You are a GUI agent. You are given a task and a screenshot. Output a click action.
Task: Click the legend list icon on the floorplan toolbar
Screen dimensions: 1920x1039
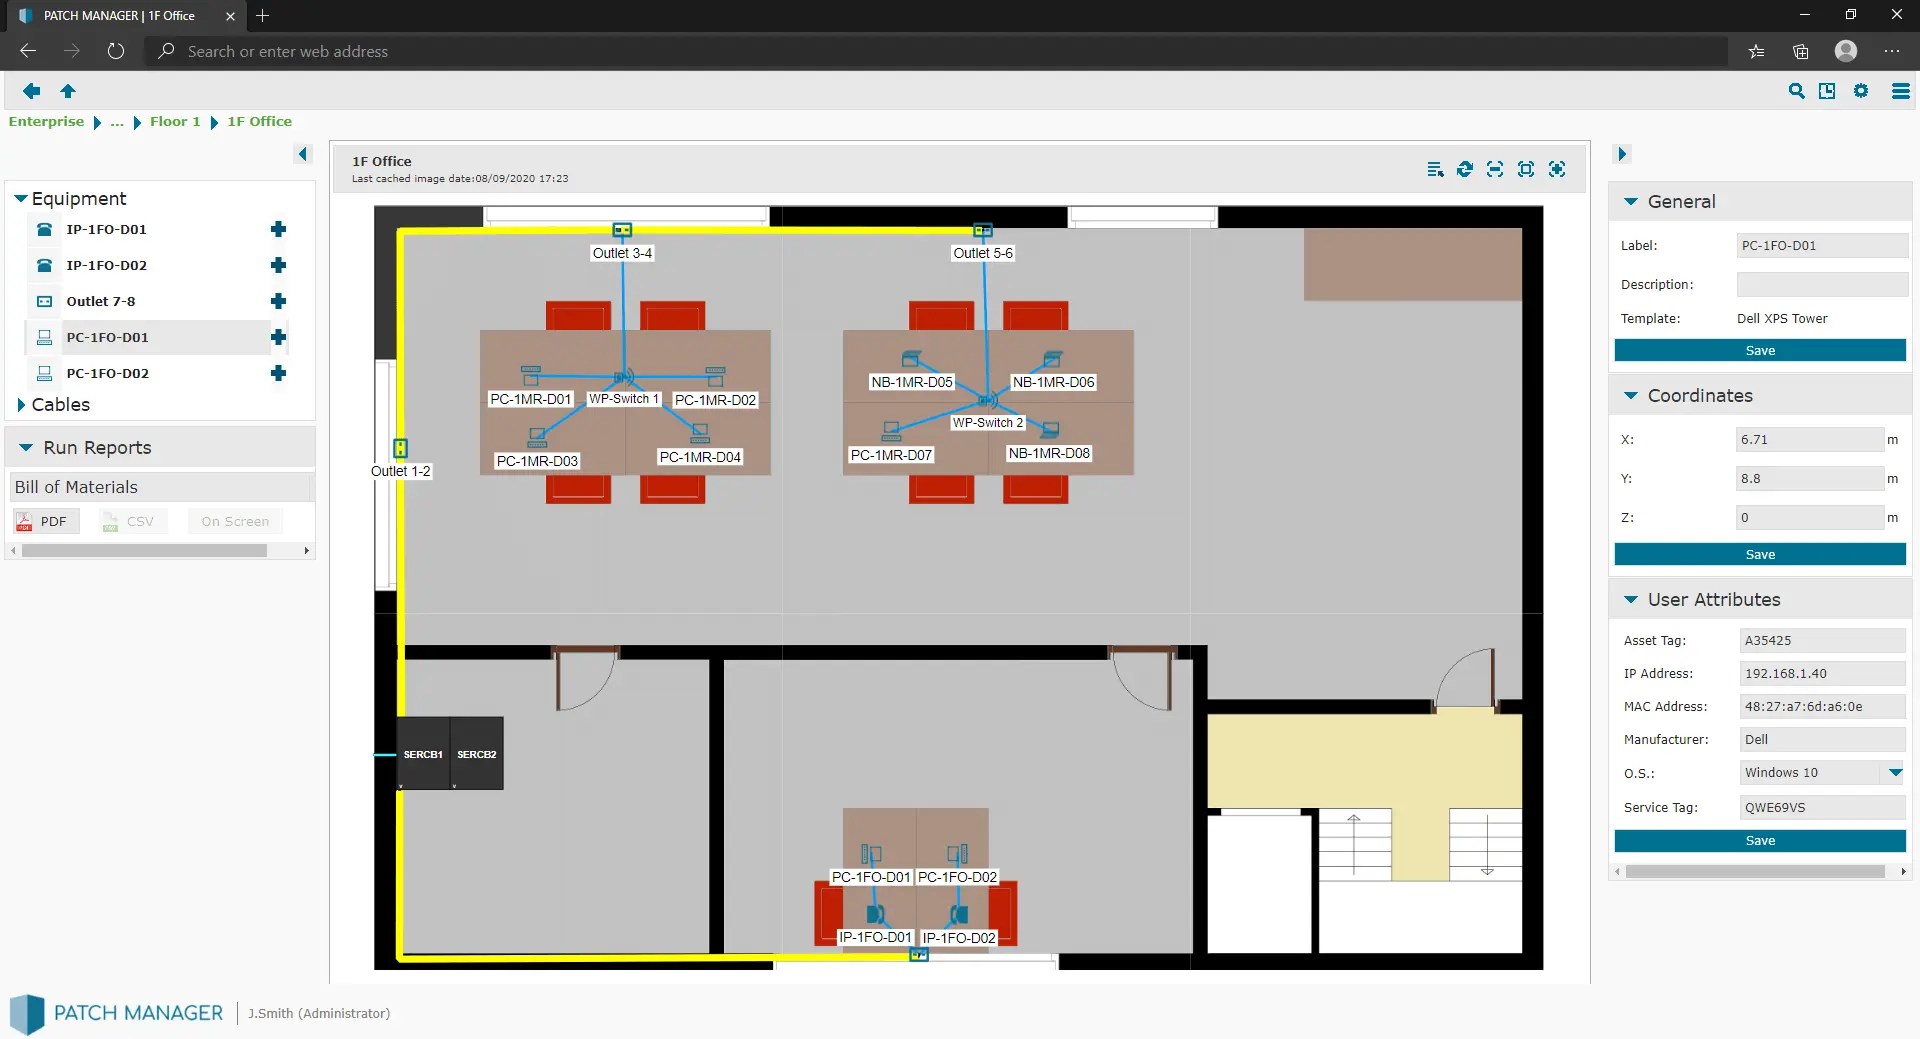tap(1435, 169)
